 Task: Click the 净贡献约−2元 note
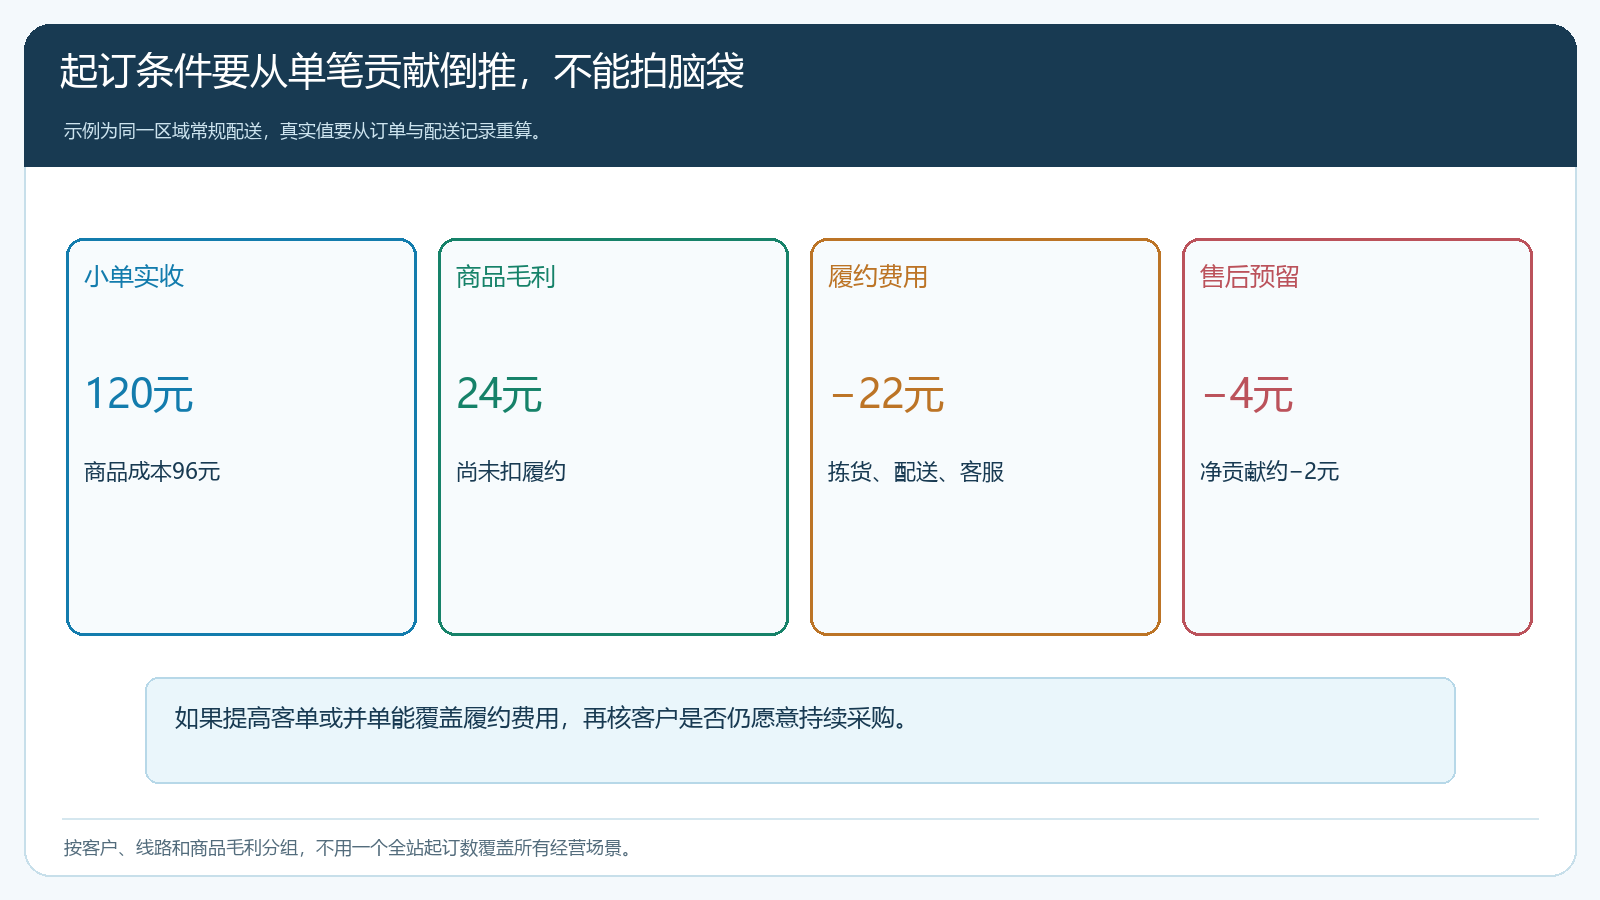tap(1270, 471)
